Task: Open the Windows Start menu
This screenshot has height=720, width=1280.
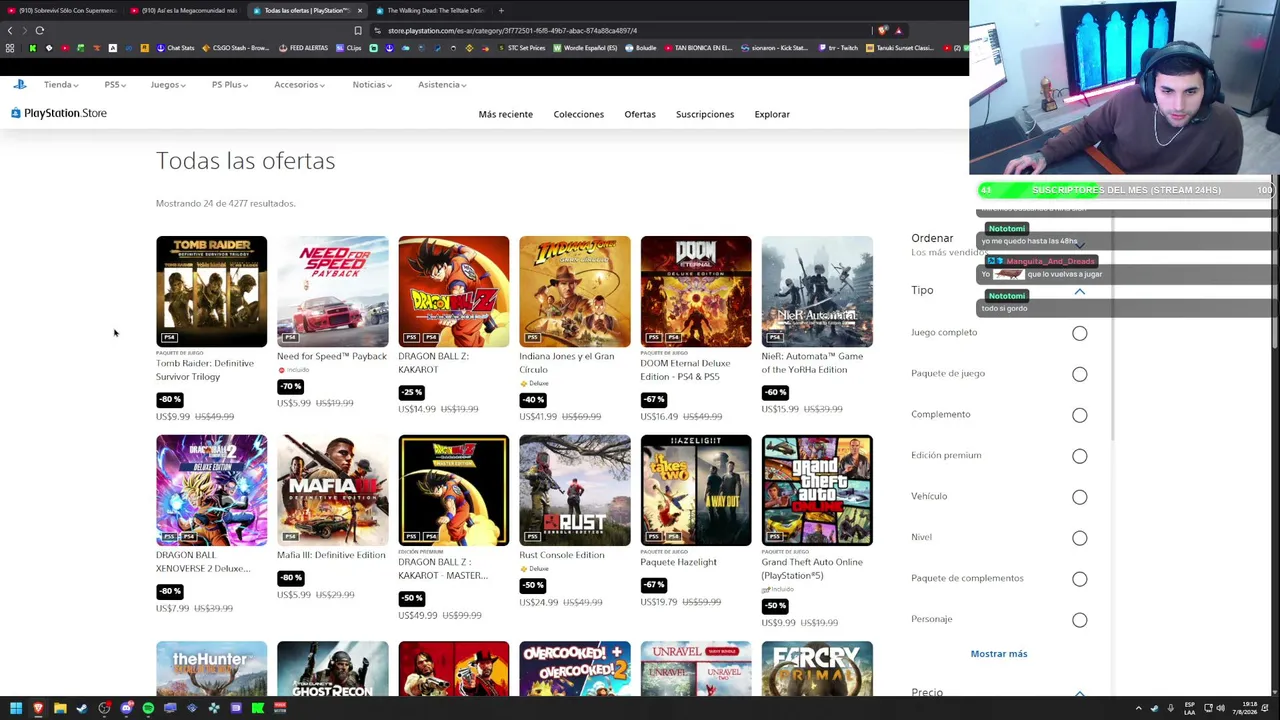Action: tap(16, 708)
